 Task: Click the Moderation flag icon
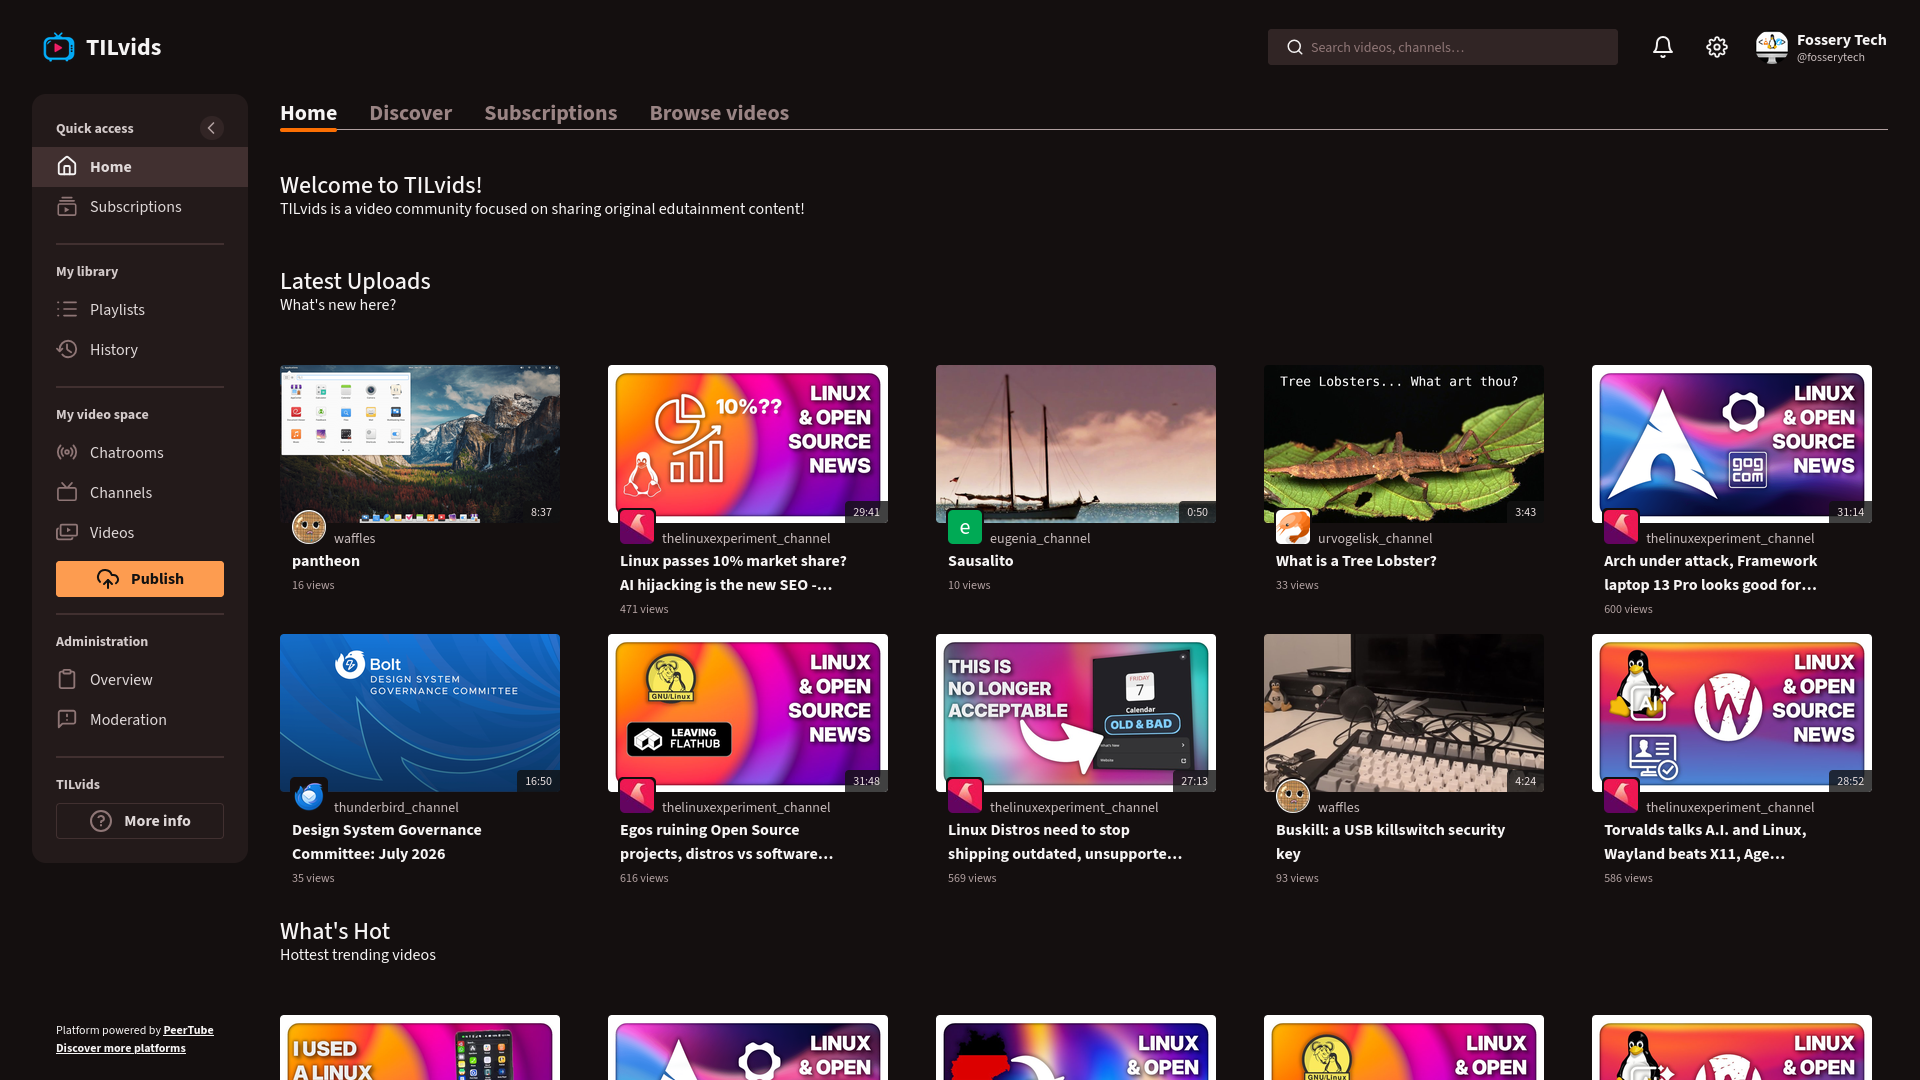[67, 719]
